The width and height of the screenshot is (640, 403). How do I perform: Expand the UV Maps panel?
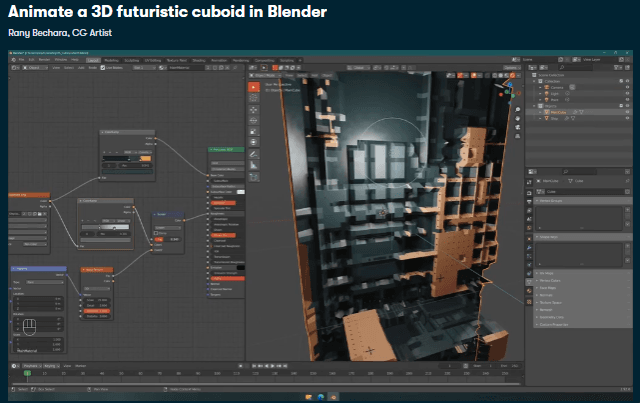click(x=584, y=273)
